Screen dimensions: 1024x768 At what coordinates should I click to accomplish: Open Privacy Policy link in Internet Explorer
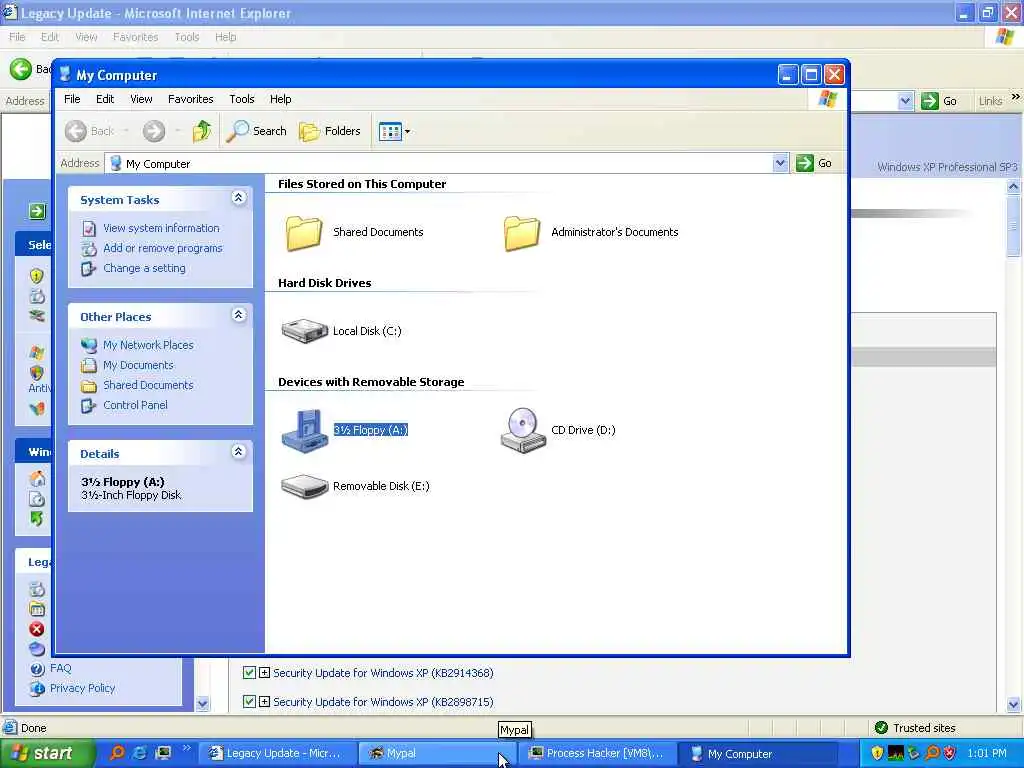click(x=82, y=688)
